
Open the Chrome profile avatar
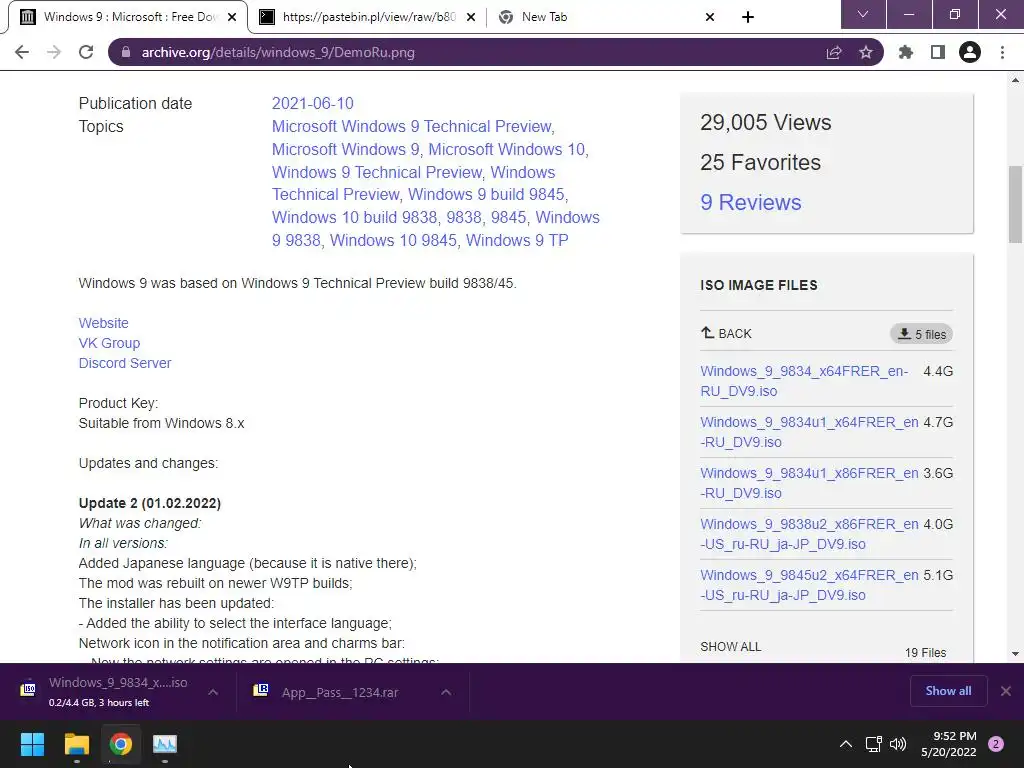point(970,52)
